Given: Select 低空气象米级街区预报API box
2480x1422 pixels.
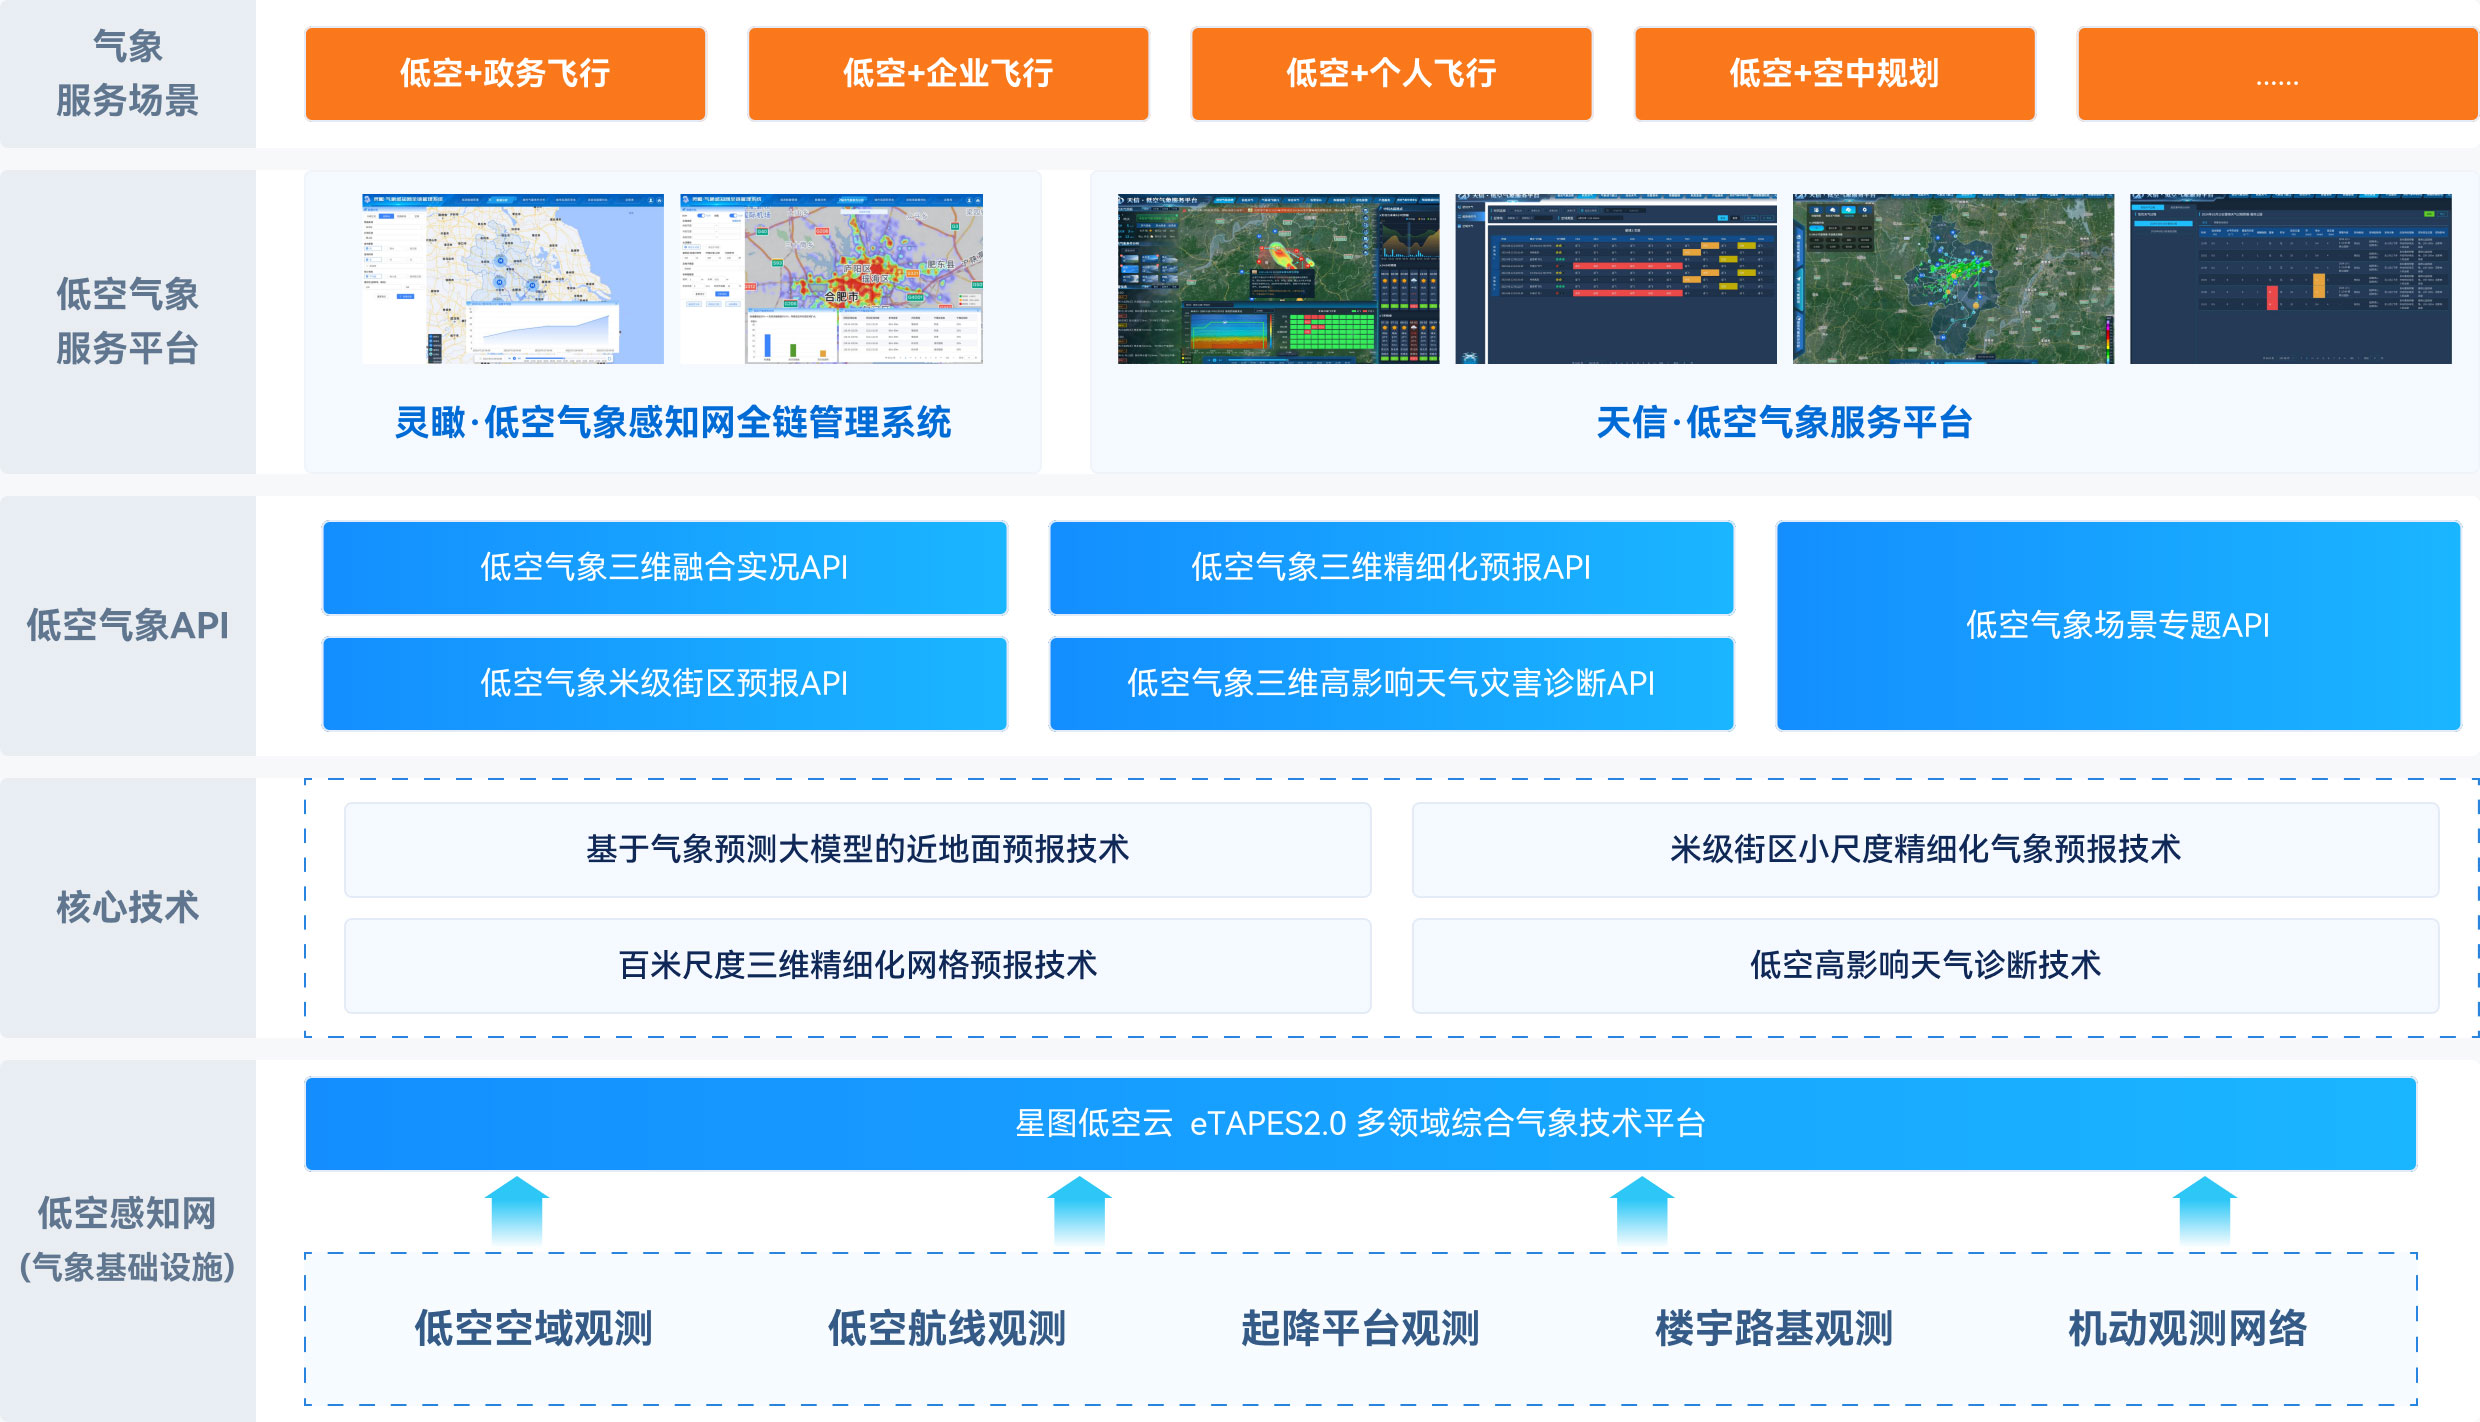Looking at the screenshot, I should [664, 683].
